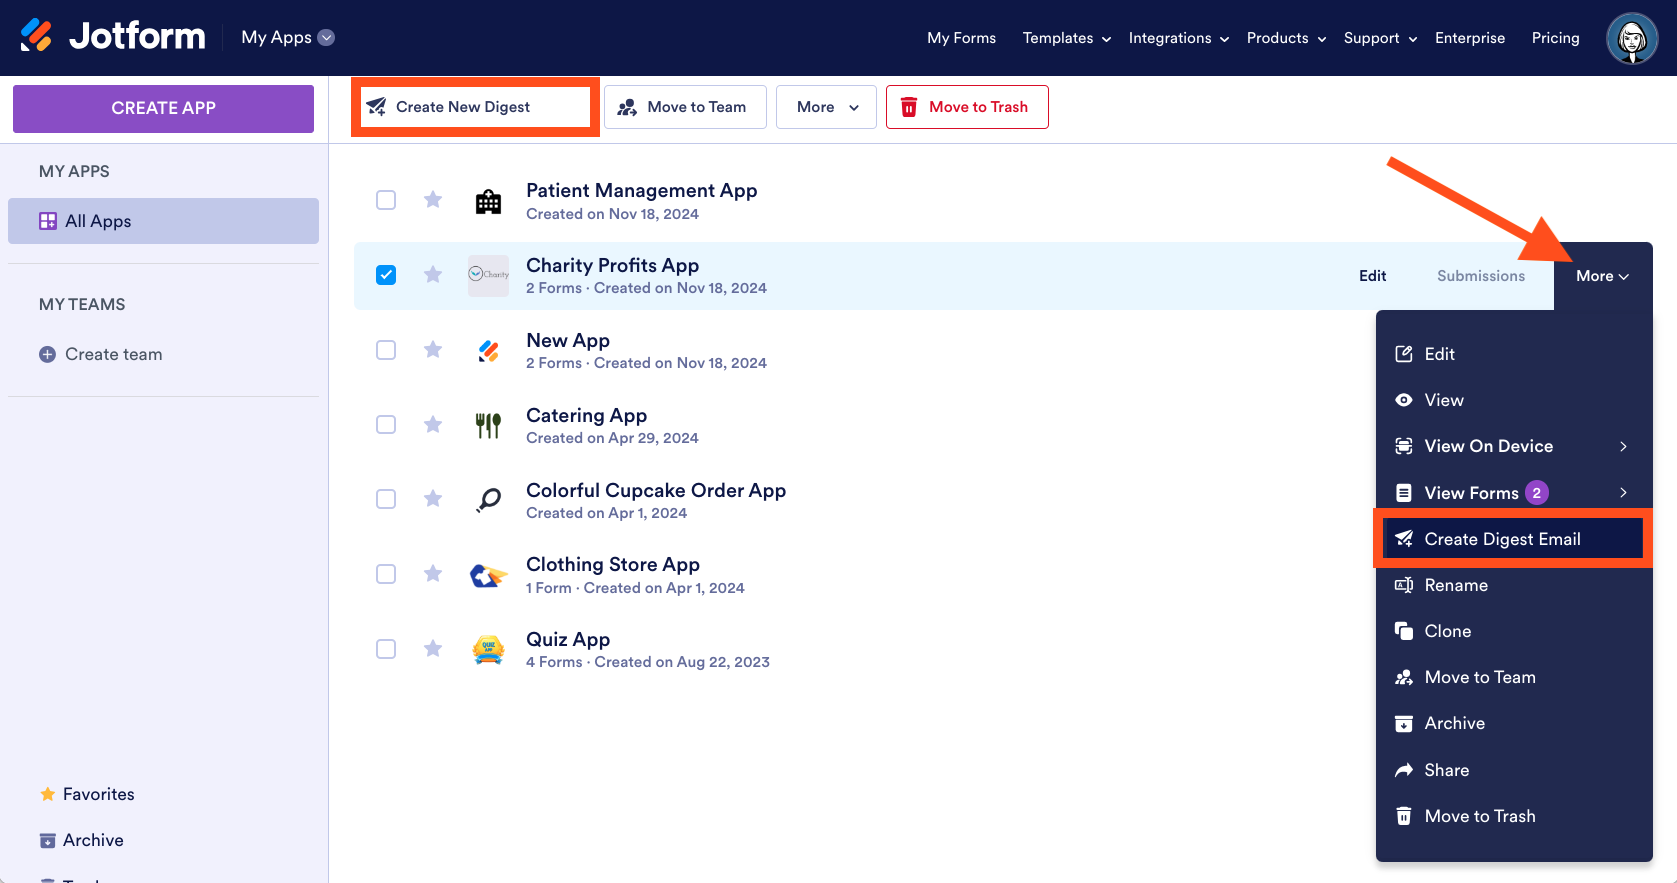The height and width of the screenshot is (883, 1677).
Task: Star the Patient Management App as favorite
Action: coord(433,200)
